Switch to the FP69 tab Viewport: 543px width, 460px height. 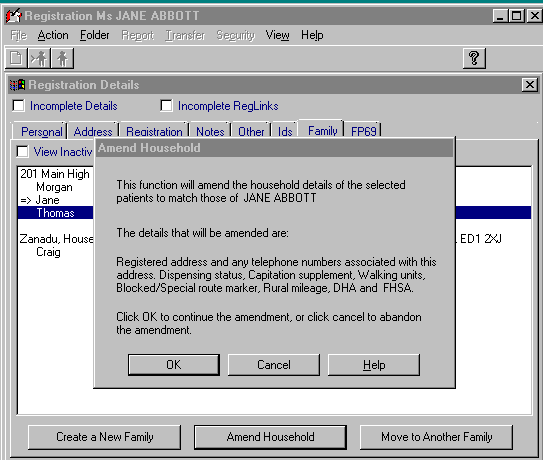[364, 132]
